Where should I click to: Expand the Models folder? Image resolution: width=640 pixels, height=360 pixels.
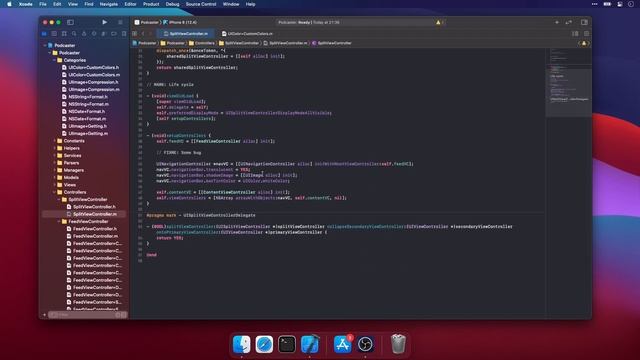(54, 178)
